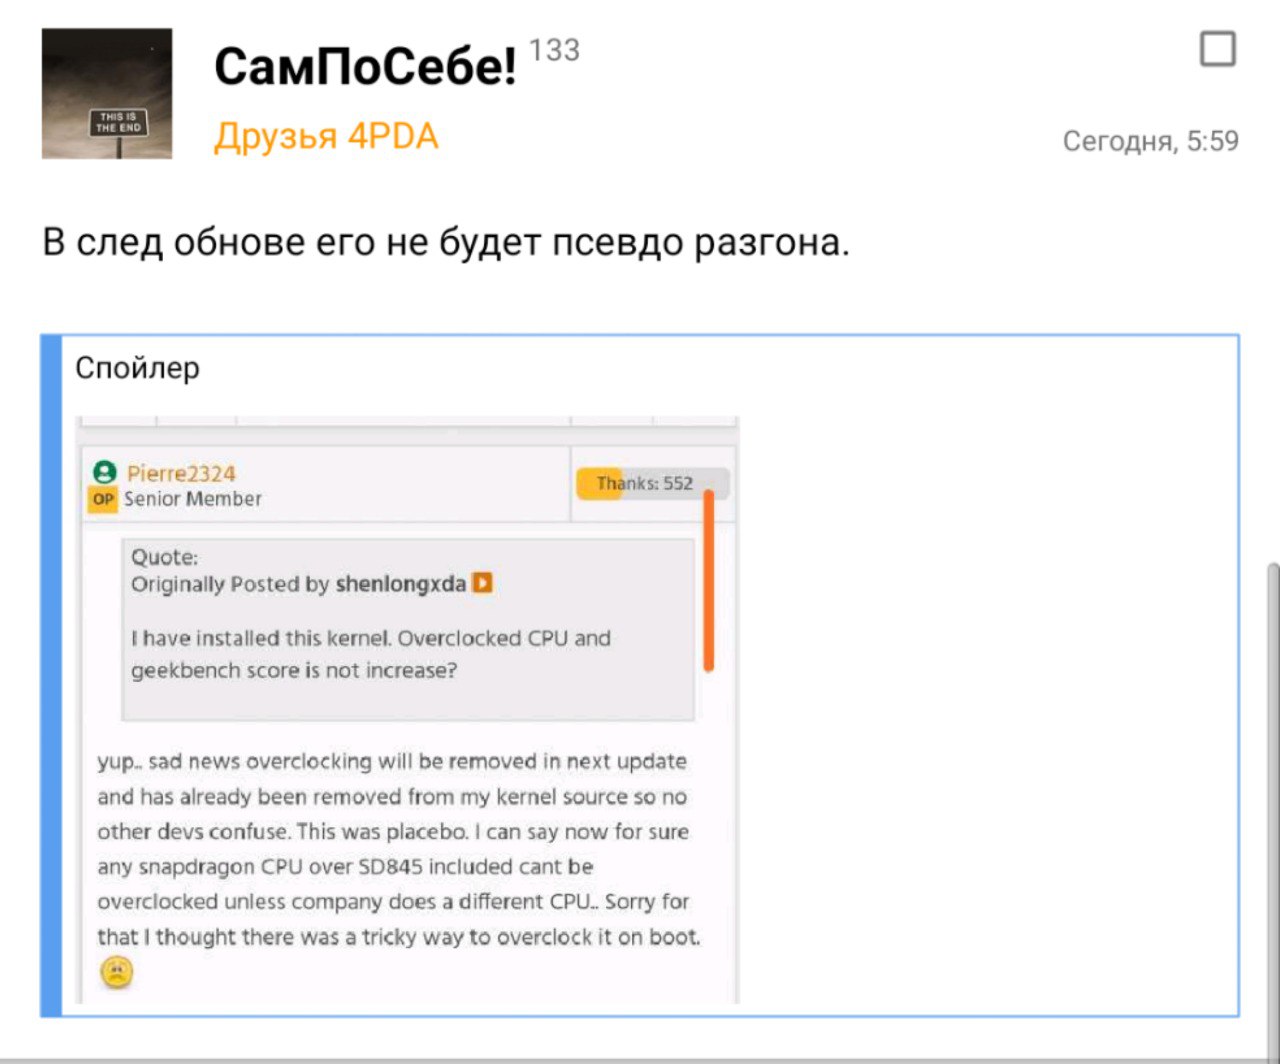Click the green user status icon
The width and height of the screenshot is (1280, 1064).
tap(104, 472)
